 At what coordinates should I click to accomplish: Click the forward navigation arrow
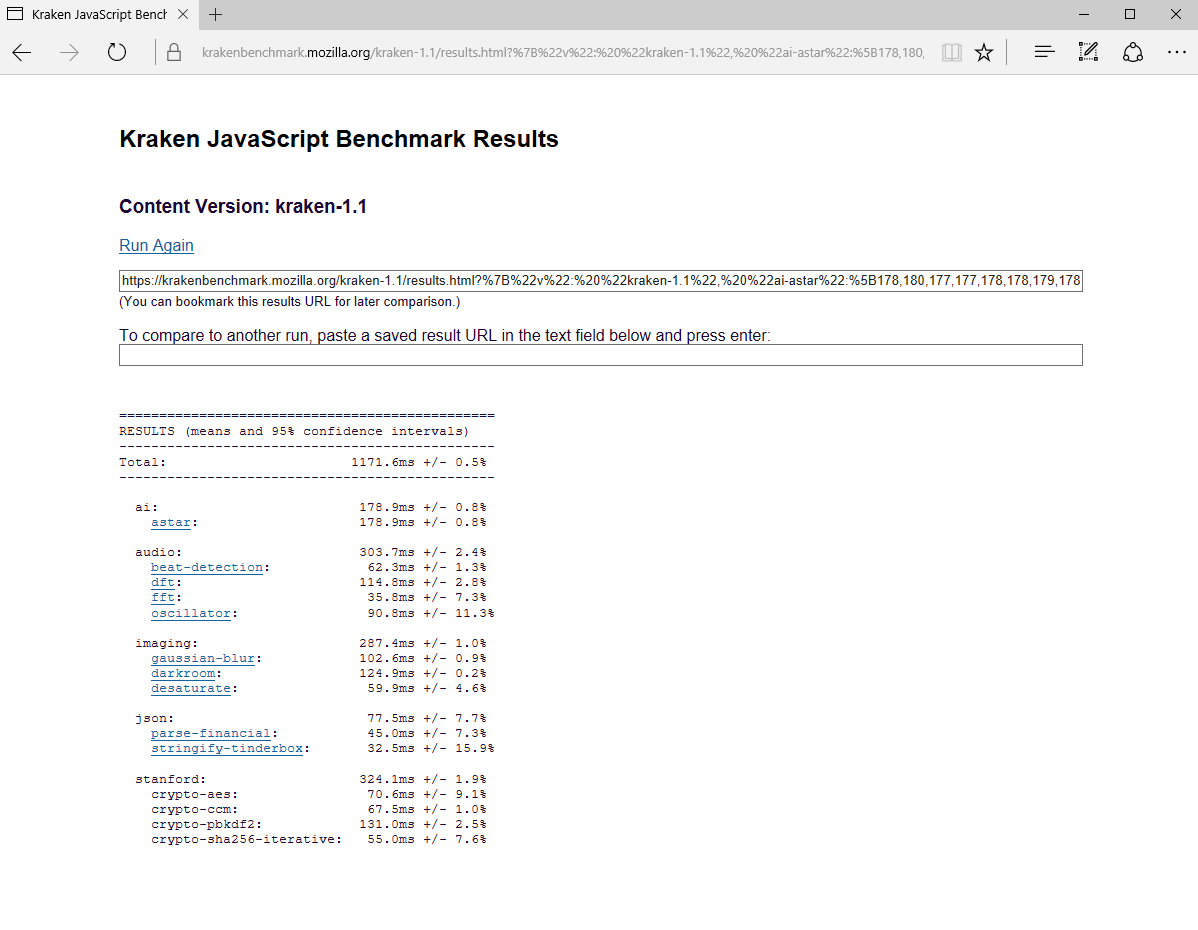69,52
